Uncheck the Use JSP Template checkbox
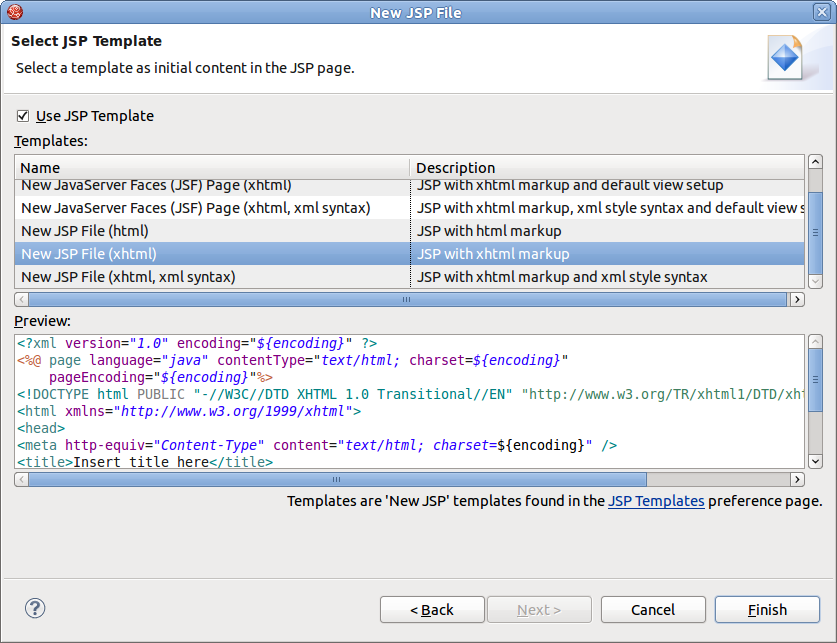Screen dimensions: 837x643 (22, 116)
